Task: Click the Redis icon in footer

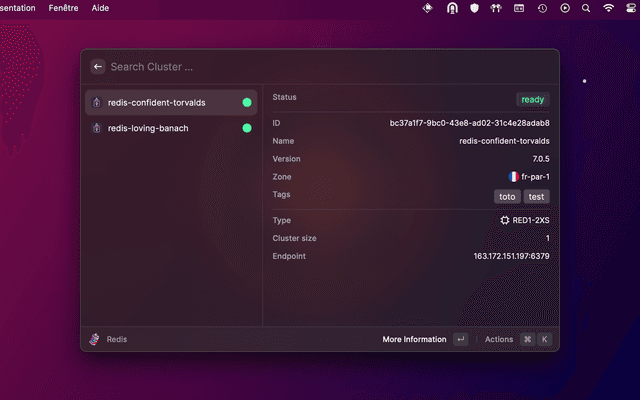Action: 95,340
